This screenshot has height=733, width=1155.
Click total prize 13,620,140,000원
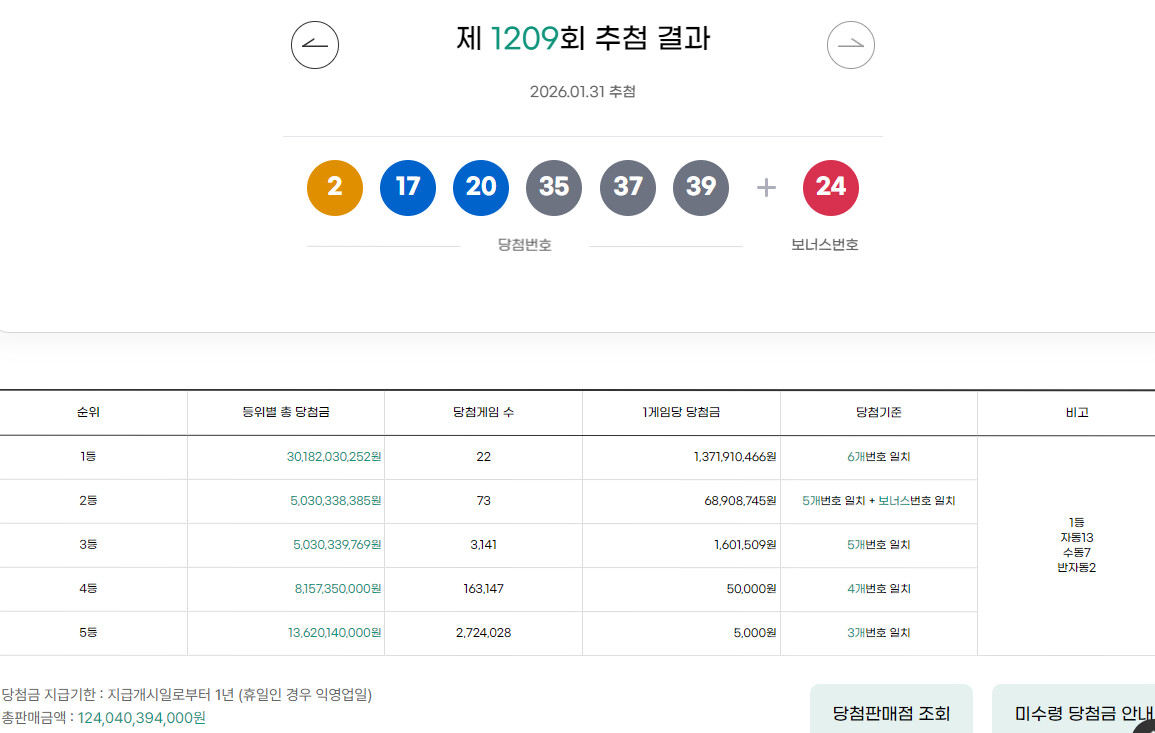[x=334, y=633]
